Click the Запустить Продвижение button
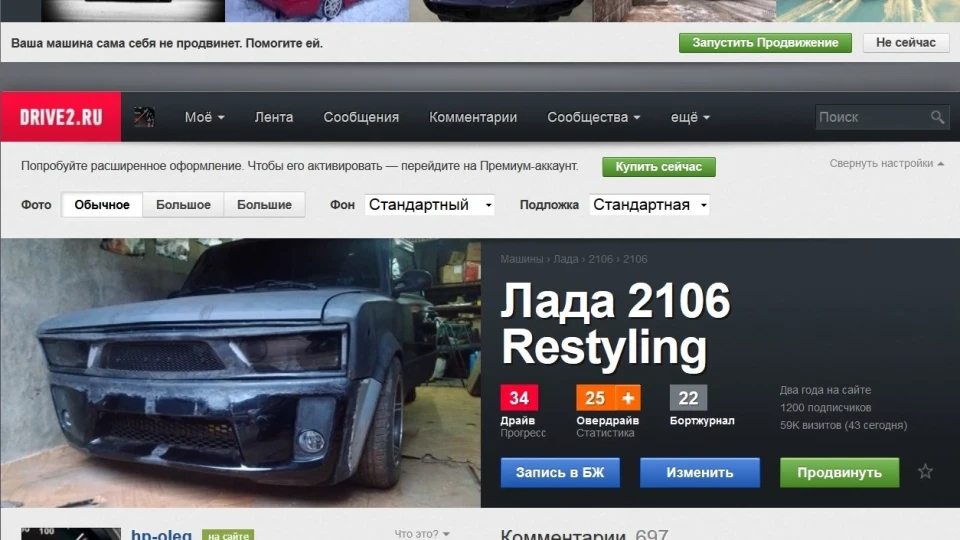The height and width of the screenshot is (540, 960). pos(765,43)
